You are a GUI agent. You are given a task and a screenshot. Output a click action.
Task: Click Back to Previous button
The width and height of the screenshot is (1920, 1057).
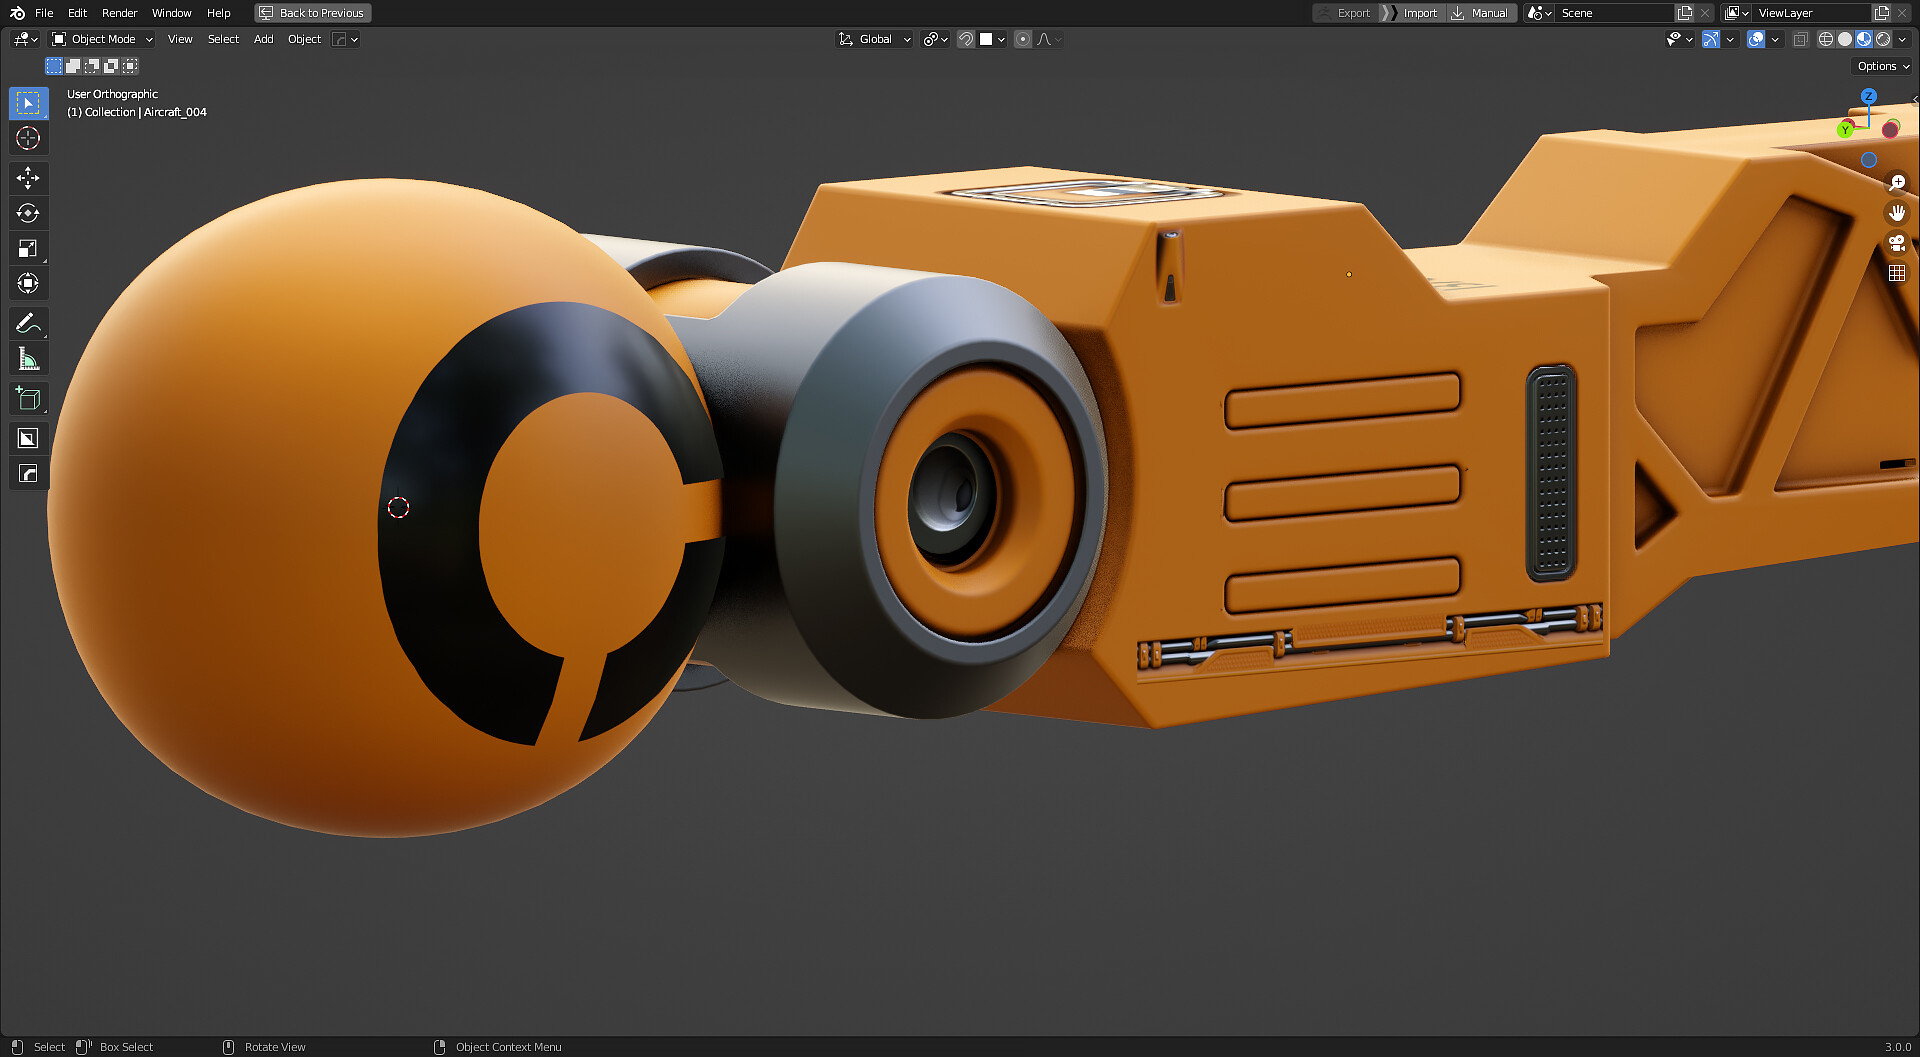click(x=312, y=13)
